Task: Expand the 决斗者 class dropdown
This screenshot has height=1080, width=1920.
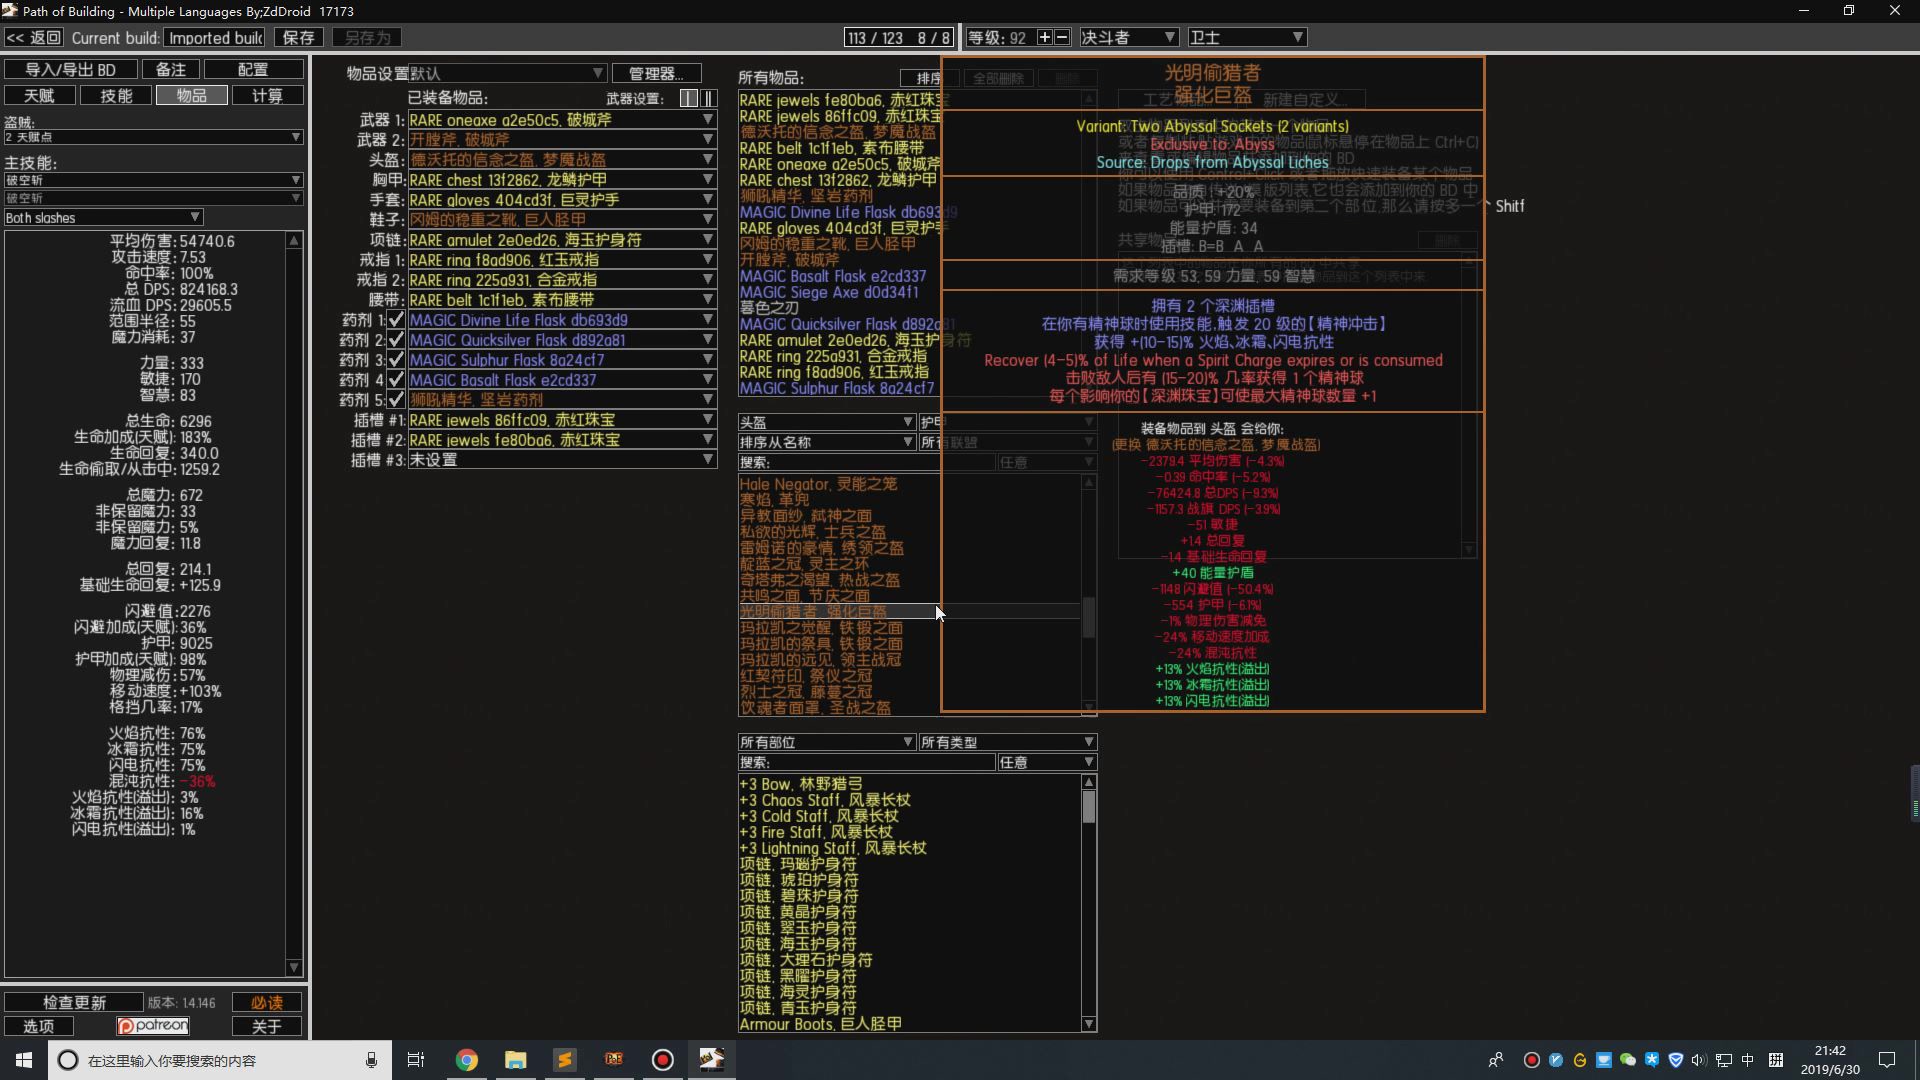Action: pyautogui.click(x=1128, y=37)
